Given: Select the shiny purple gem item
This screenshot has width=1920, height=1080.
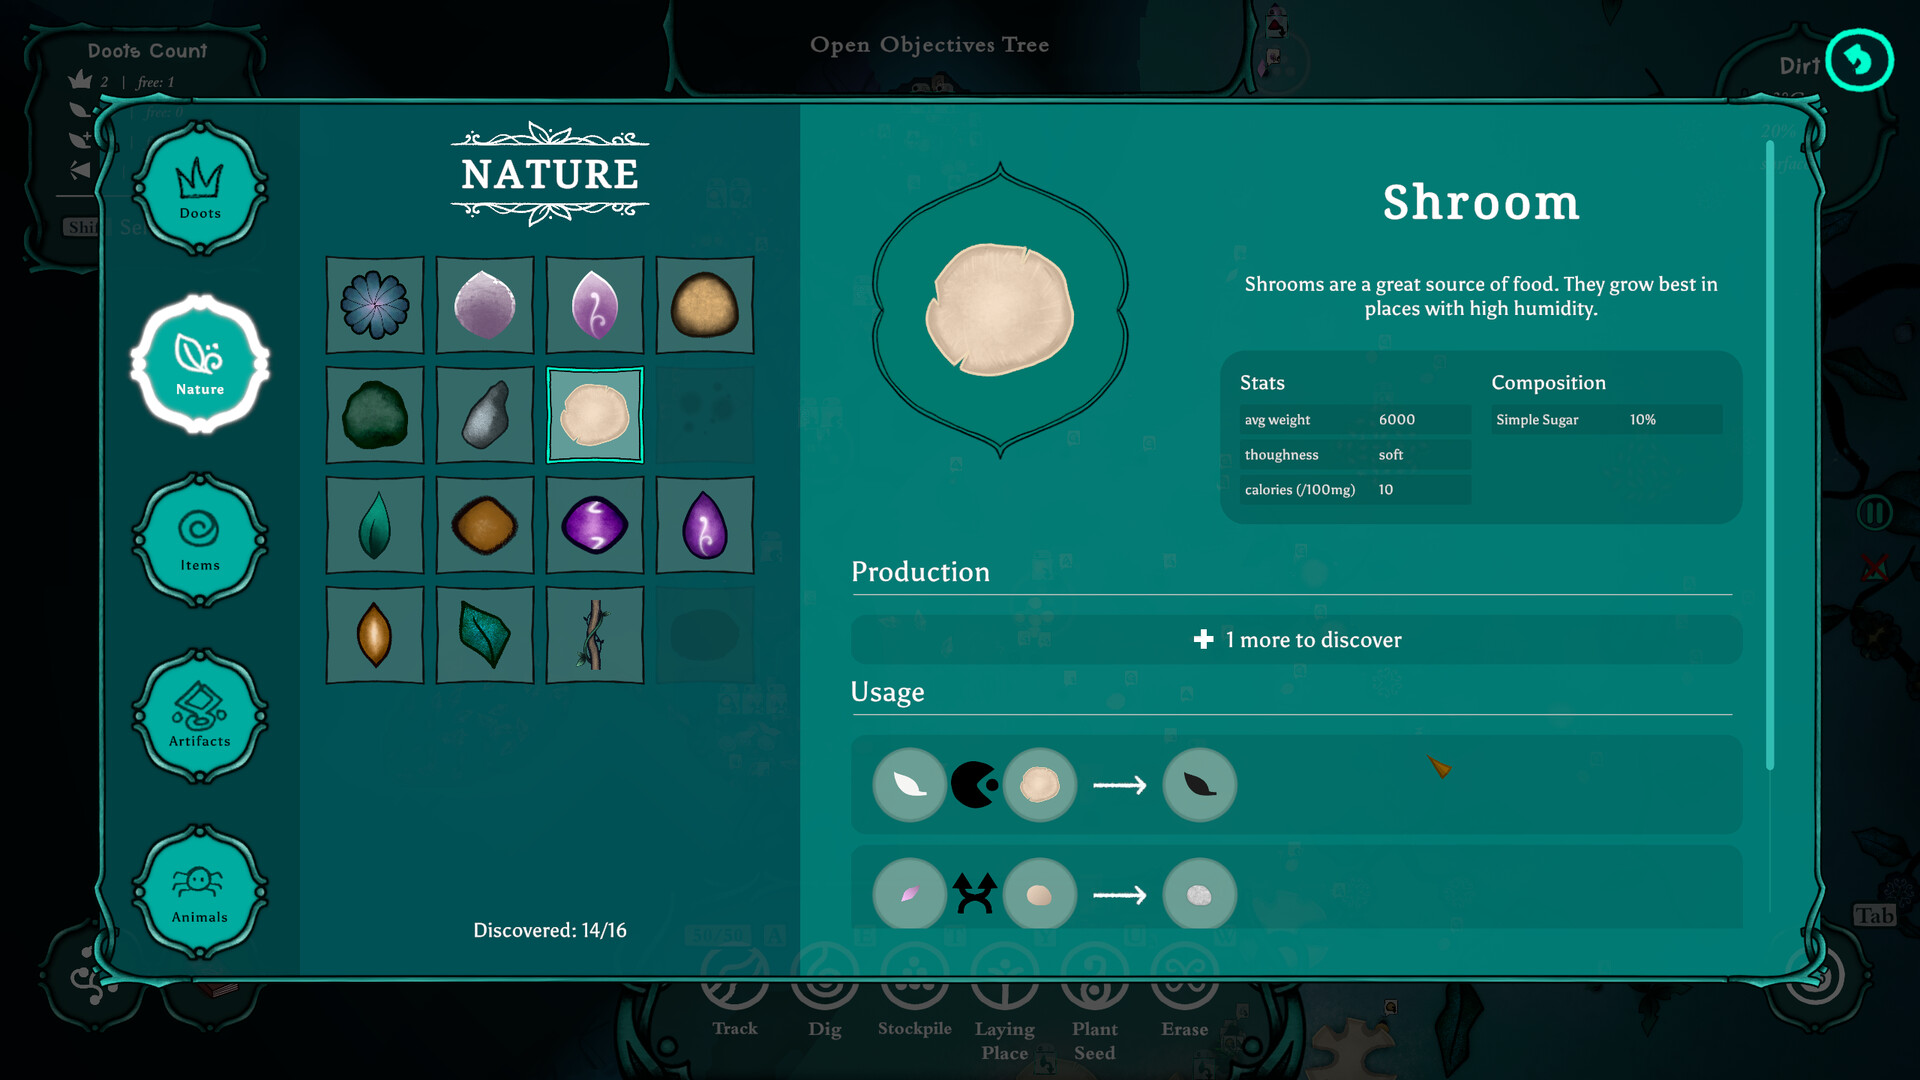Looking at the screenshot, I should click(595, 525).
